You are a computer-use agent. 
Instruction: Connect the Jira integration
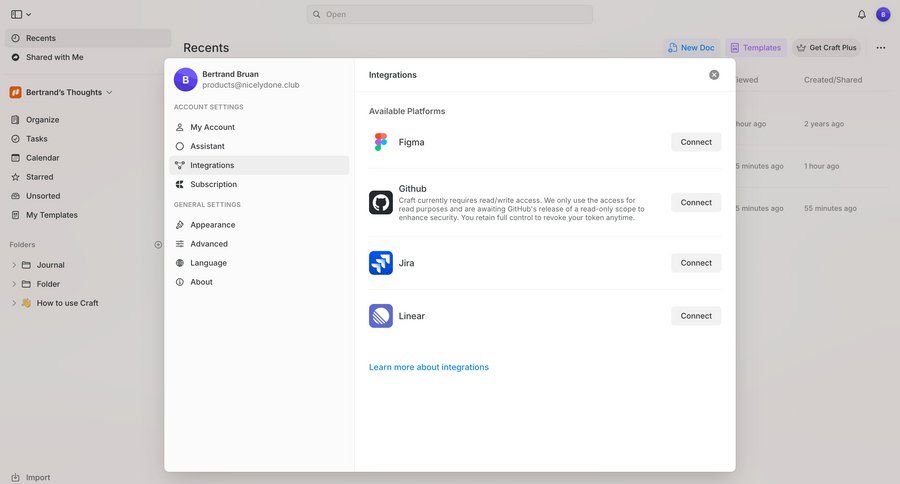696,262
